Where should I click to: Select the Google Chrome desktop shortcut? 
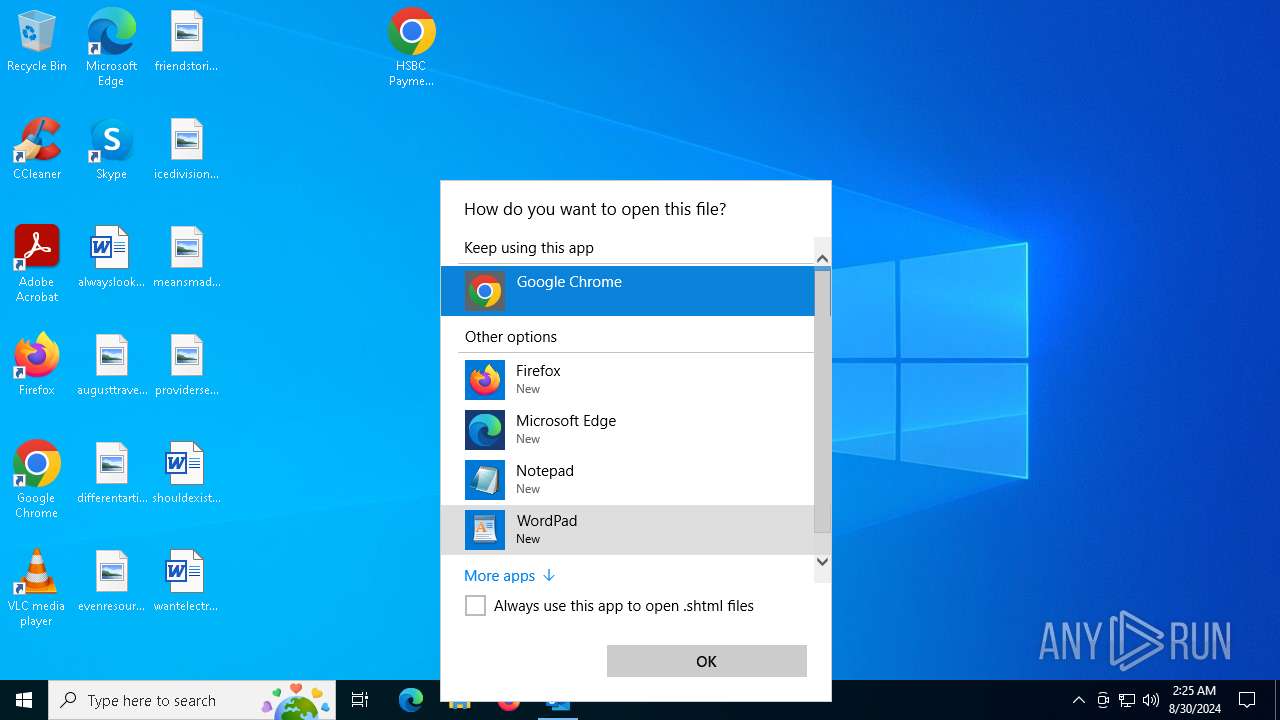(x=37, y=480)
